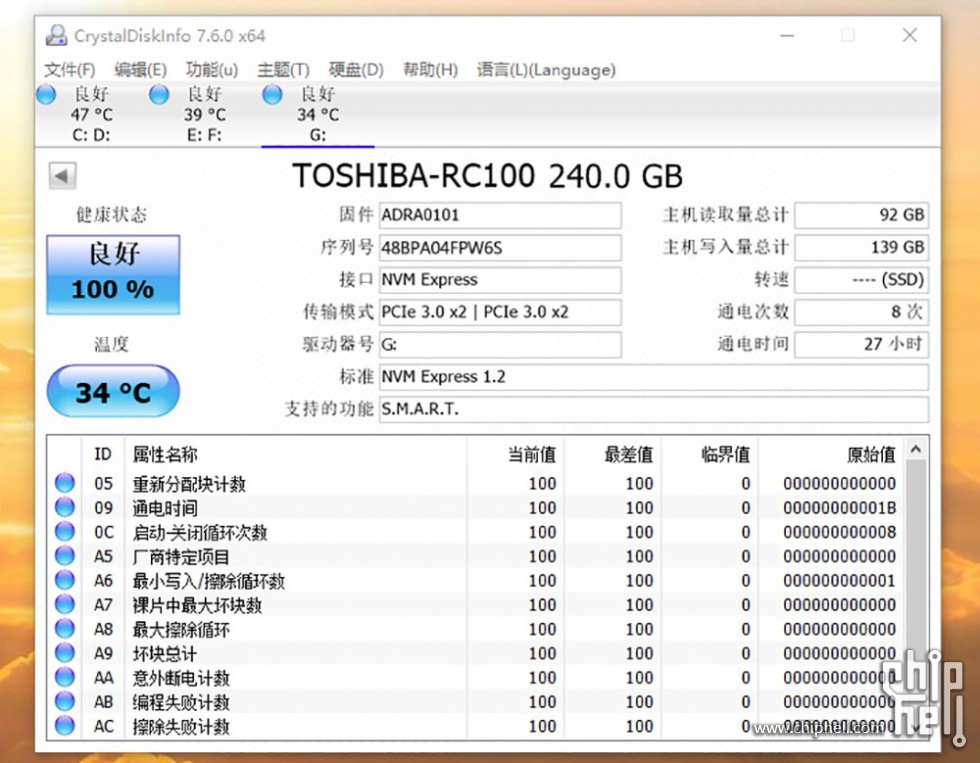This screenshot has height=763, width=980.
Task: Select the C: D: disk tab at 47 °C
Action: pyautogui.click(x=91, y=114)
